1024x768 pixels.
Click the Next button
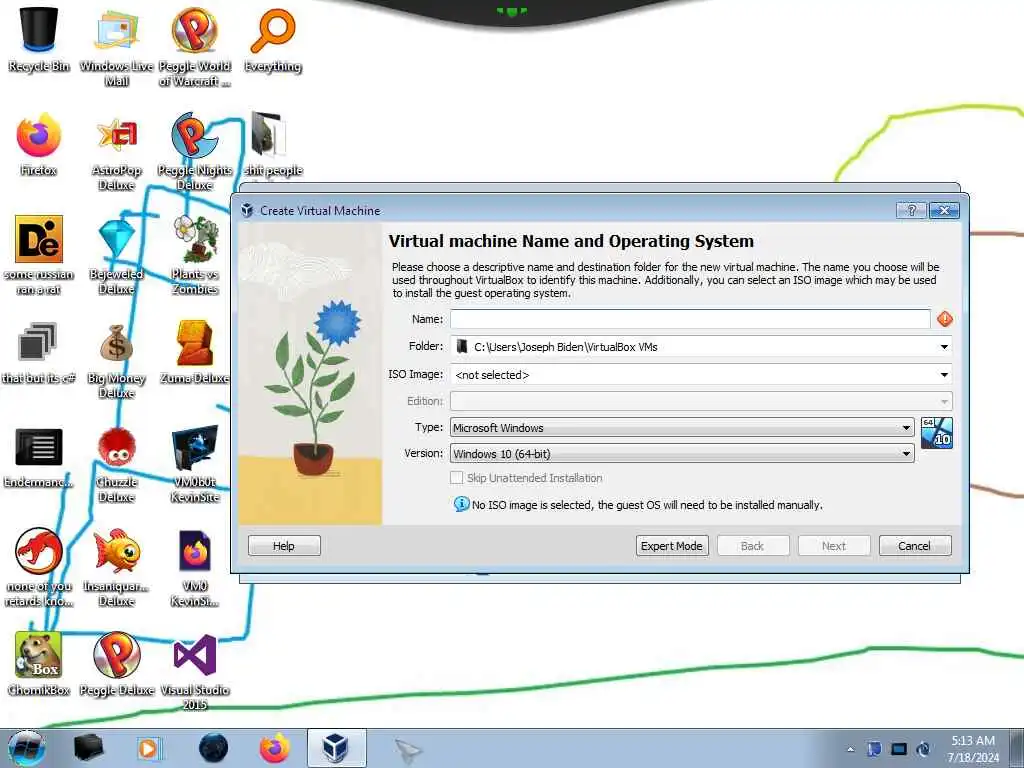click(833, 546)
